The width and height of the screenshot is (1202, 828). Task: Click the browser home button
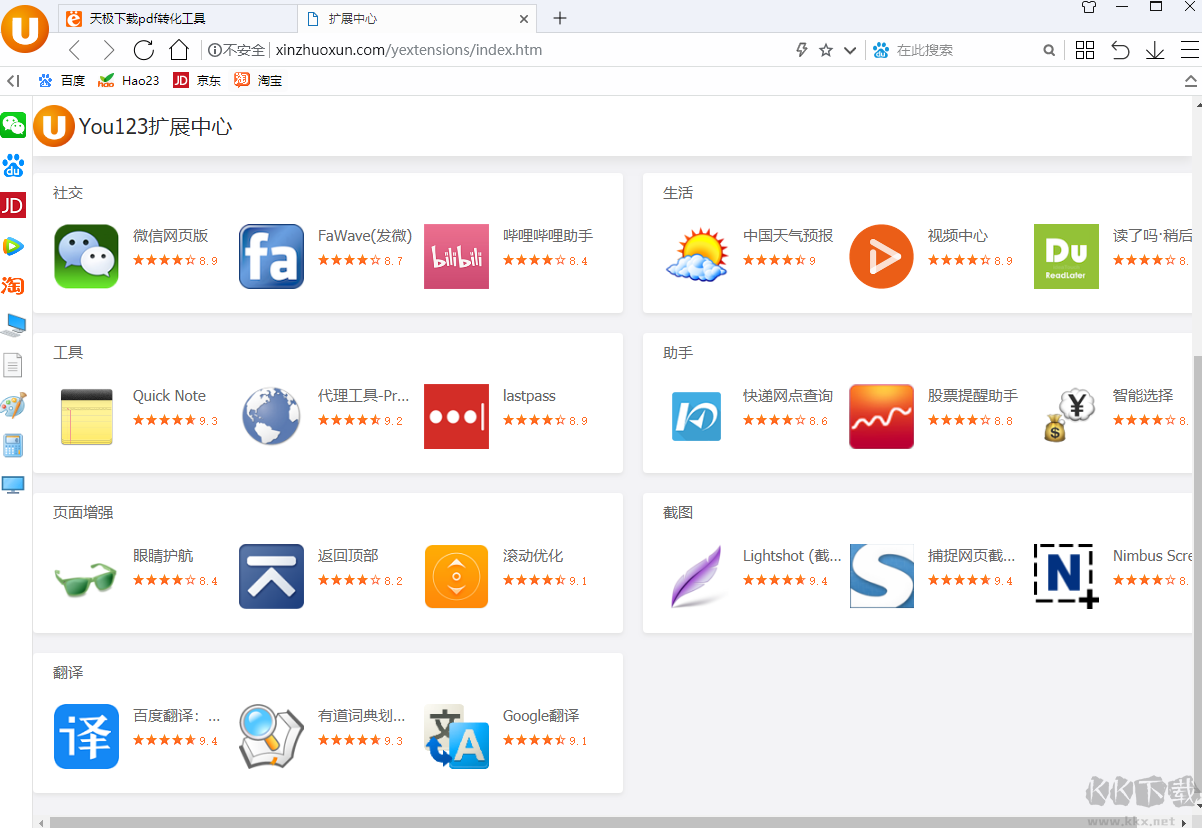(179, 50)
